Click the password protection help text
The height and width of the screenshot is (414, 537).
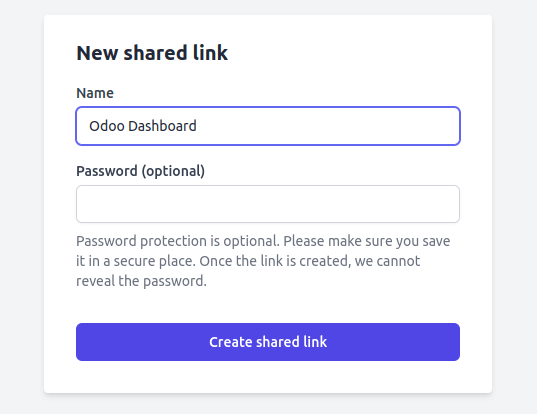point(263,261)
